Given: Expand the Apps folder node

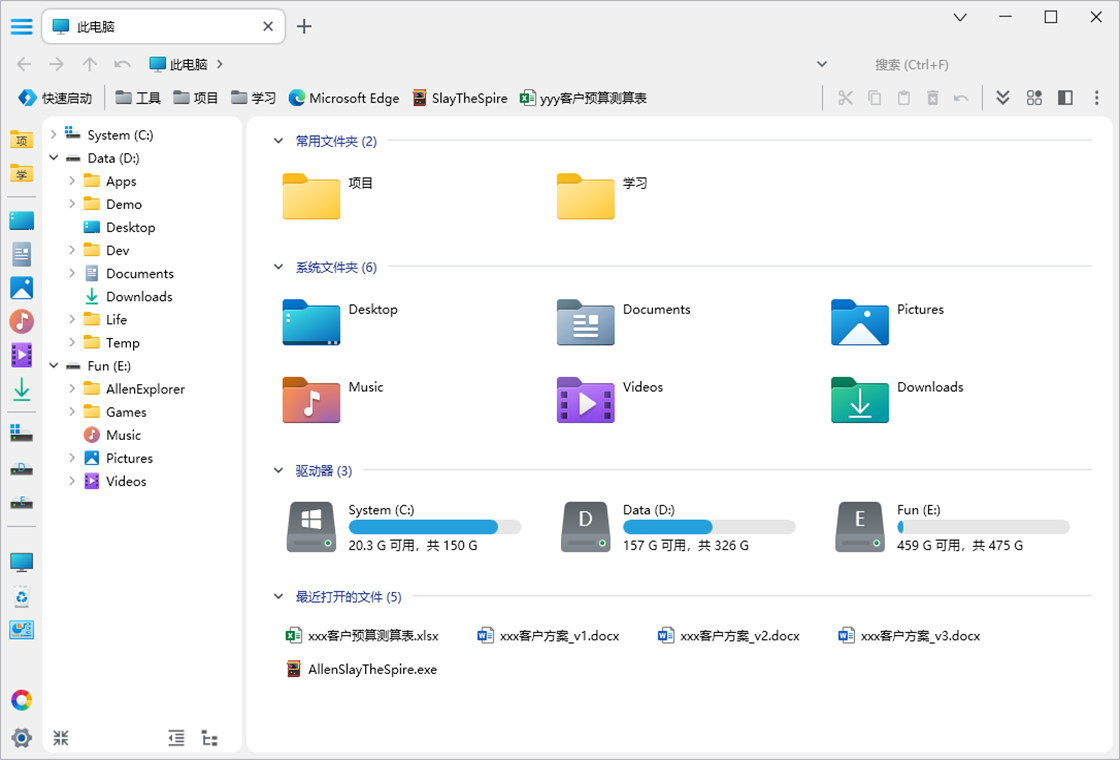Looking at the screenshot, I should [x=72, y=181].
